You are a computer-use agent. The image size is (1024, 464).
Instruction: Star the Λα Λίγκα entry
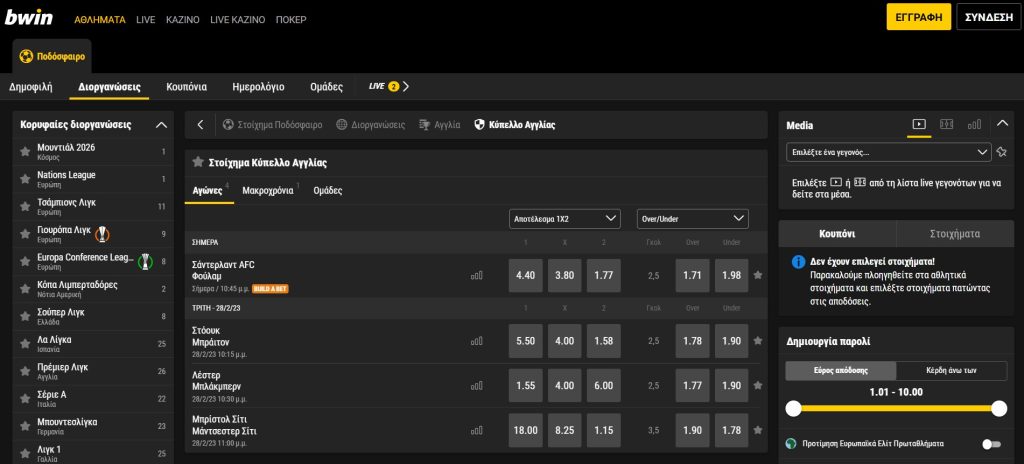click(x=25, y=344)
